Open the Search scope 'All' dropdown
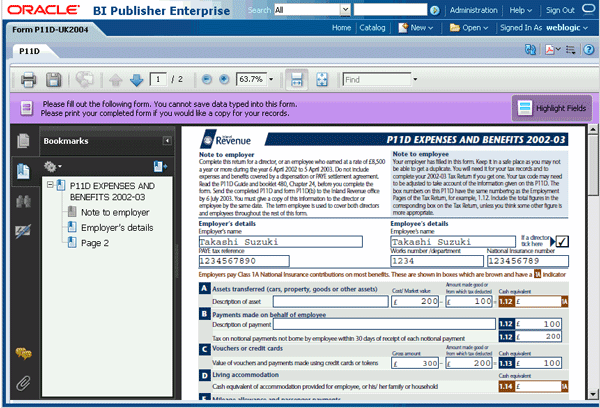The width and height of the screenshot is (600, 408). [x=345, y=10]
